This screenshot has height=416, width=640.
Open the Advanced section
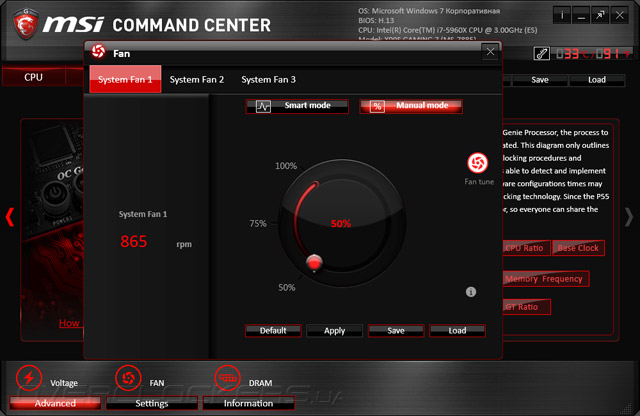click(55, 403)
